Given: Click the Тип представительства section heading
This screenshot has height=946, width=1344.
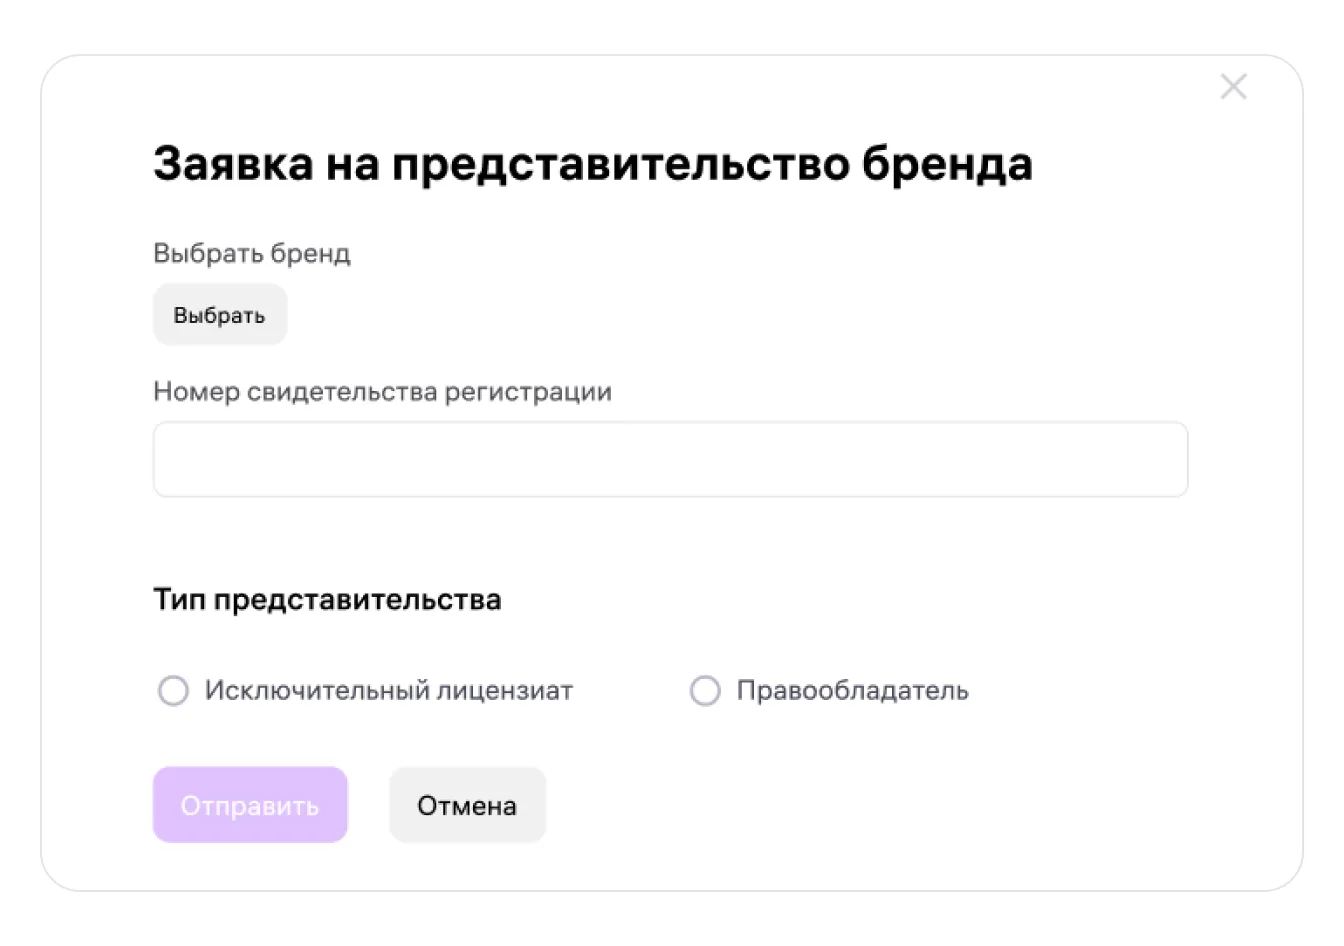Looking at the screenshot, I should pyautogui.click(x=327, y=600).
